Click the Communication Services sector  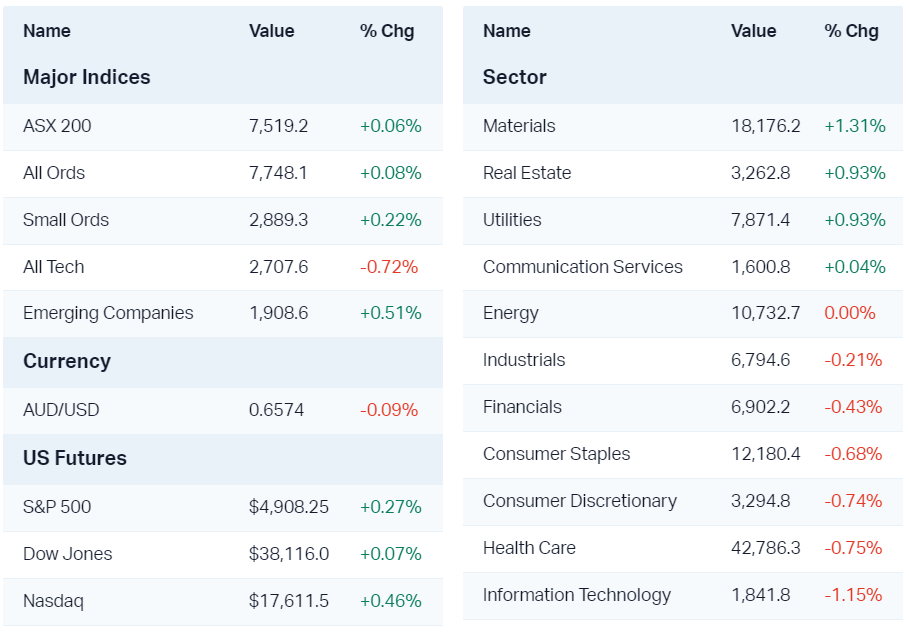point(583,267)
